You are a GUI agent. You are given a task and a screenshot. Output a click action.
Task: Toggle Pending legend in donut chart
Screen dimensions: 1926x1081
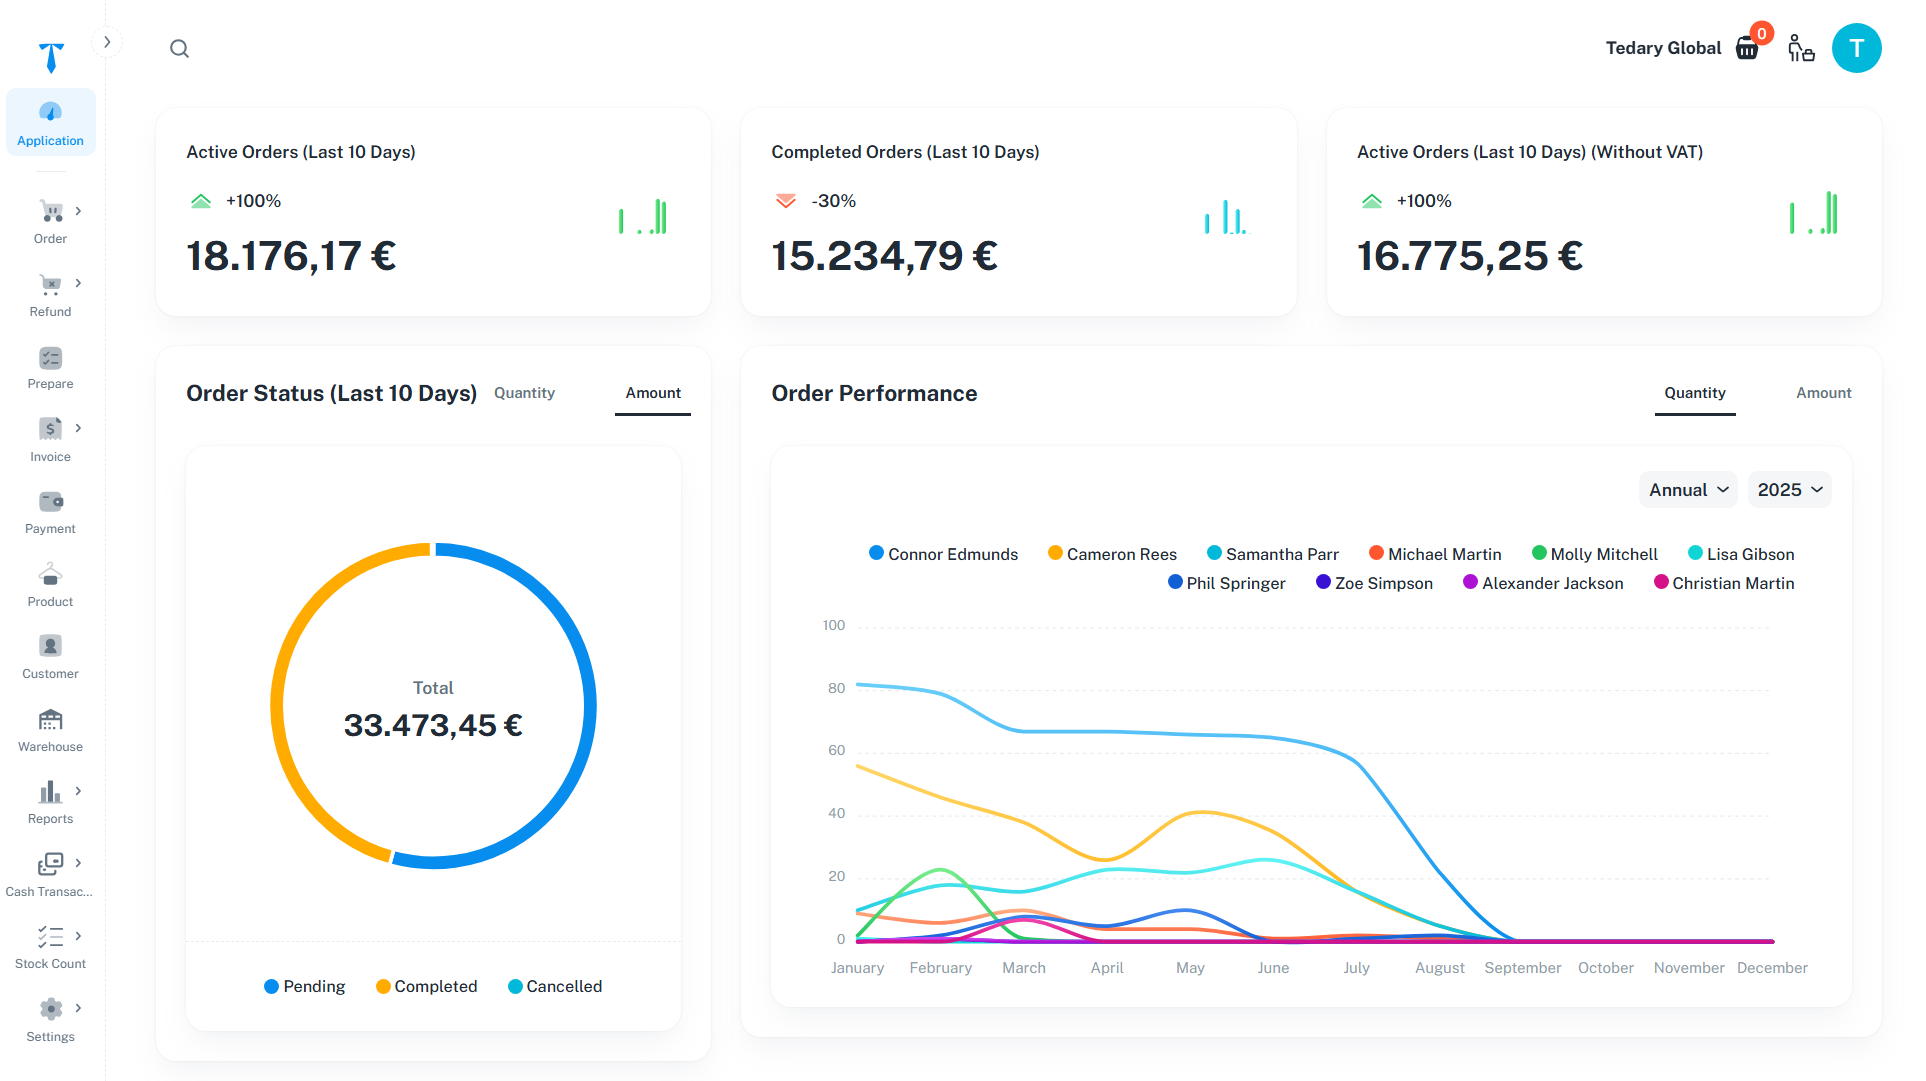click(x=305, y=986)
